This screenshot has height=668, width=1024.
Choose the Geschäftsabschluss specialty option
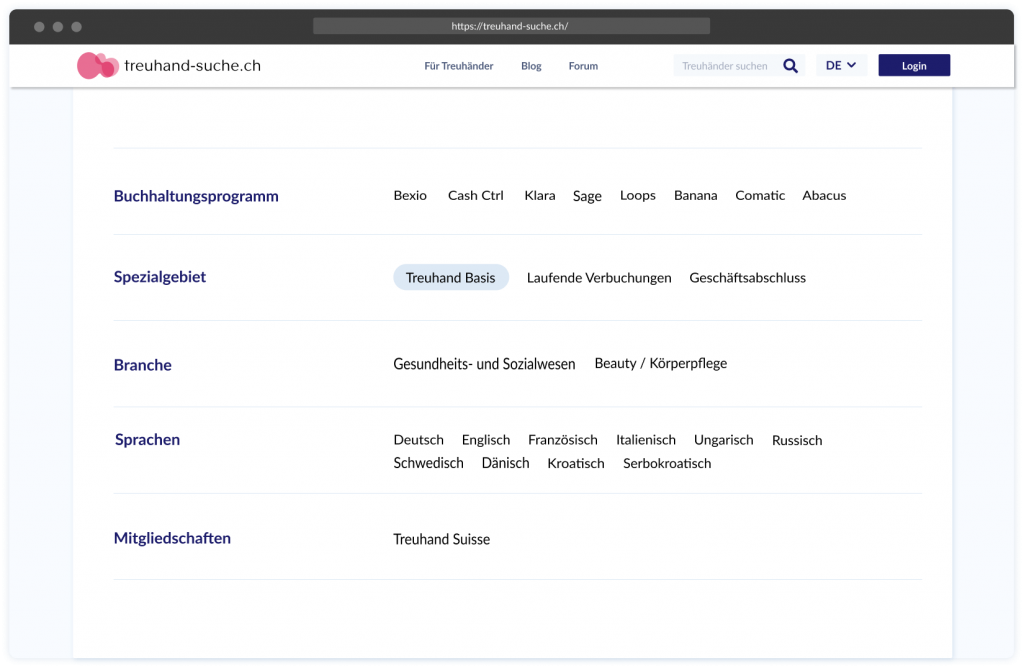click(x=747, y=278)
